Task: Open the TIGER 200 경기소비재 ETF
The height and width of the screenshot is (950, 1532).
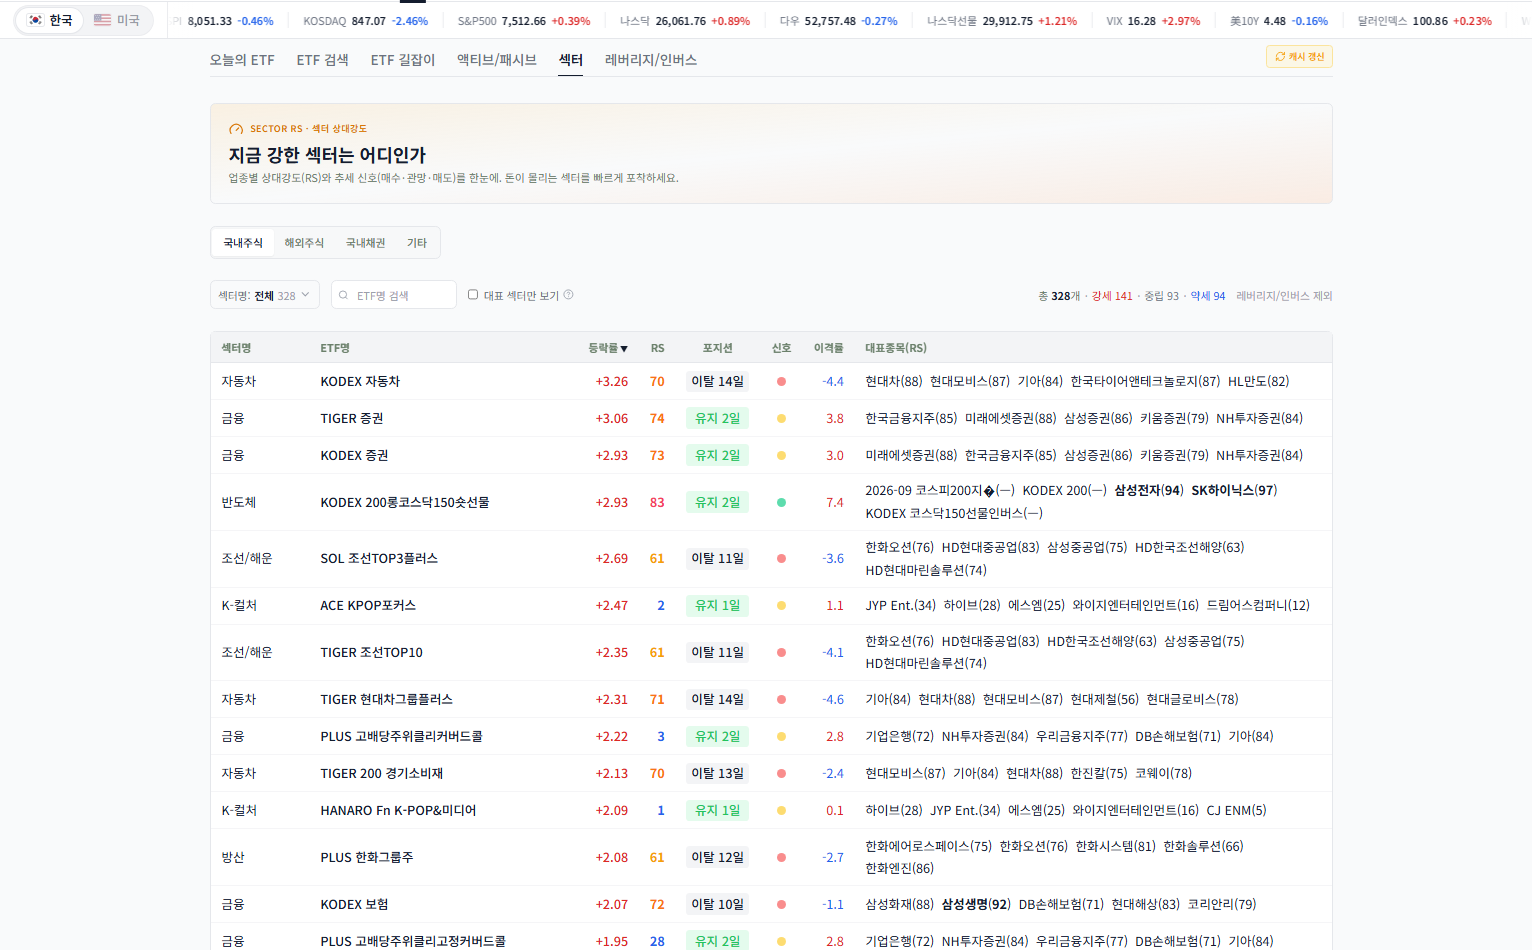Action: click(382, 773)
